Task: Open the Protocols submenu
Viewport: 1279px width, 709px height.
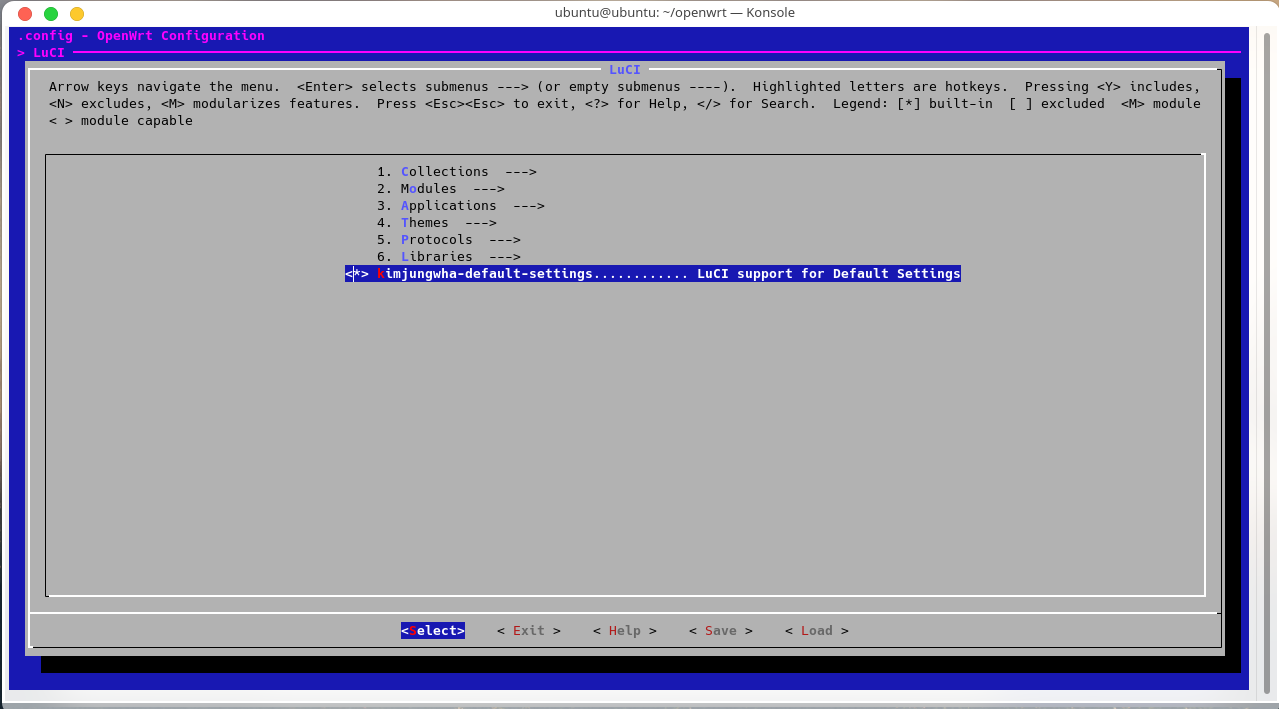Action: [x=449, y=240]
